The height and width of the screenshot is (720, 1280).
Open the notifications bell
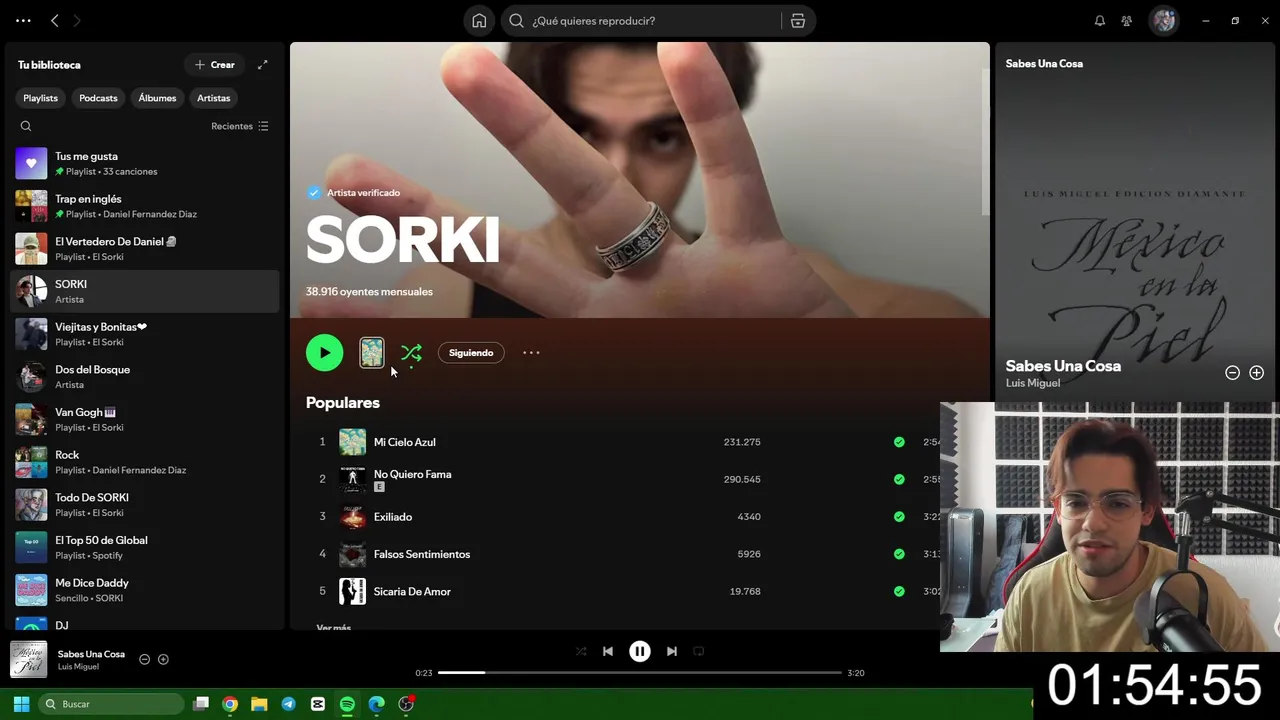click(1100, 21)
